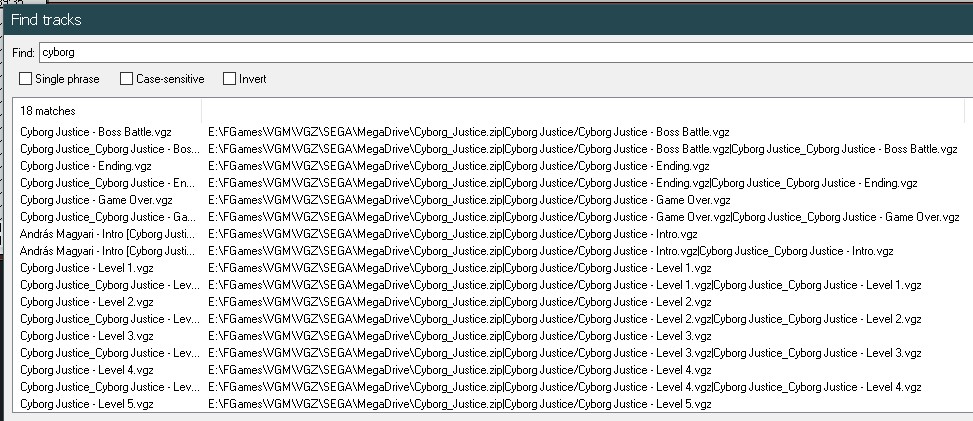This screenshot has width=973, height=421.
Task: Select the truncated 'Cyborg Justice_Cyborg Justice - Ga...' entry
Action: tap(107, 217)
